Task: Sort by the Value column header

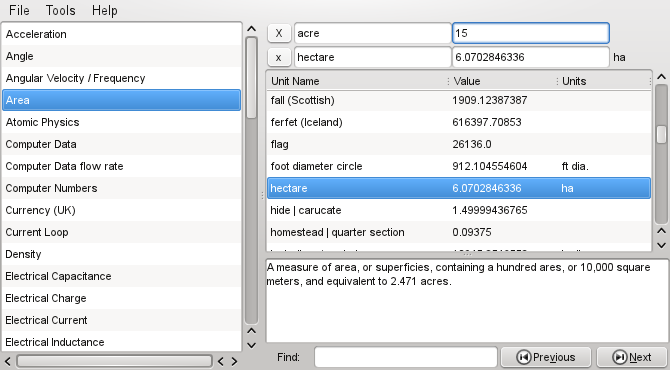Action: 503,81
